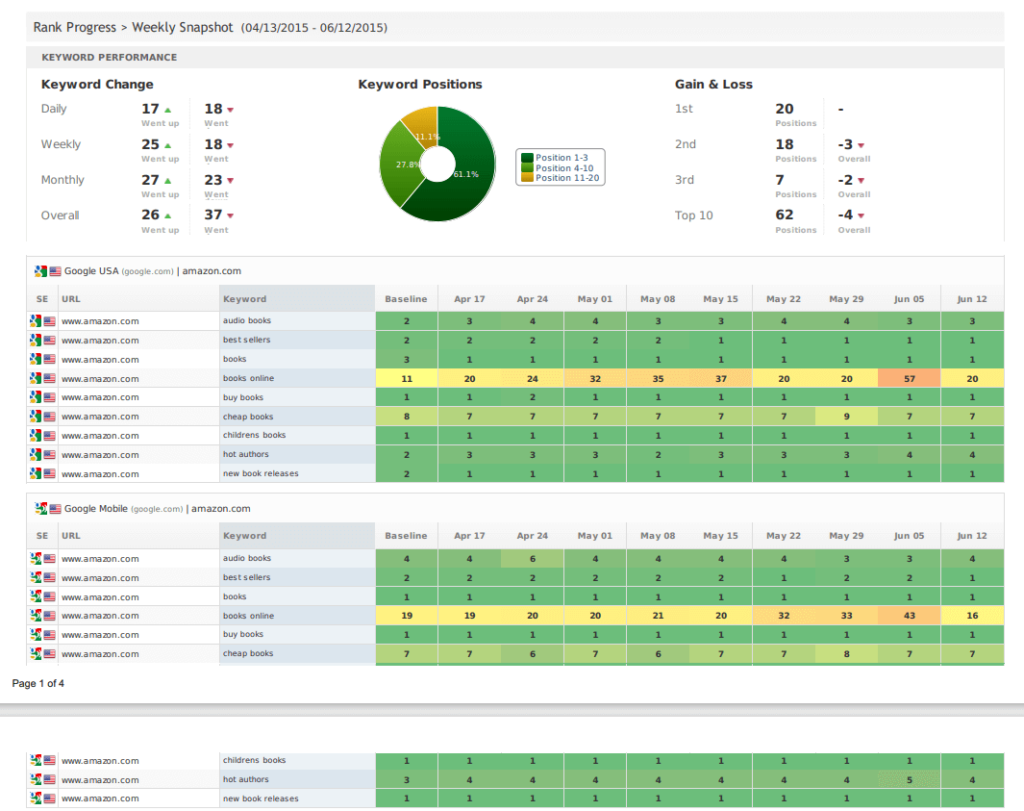Click the red down arrow beside Weekly 18
Viewport: 1024px width, 811px height.
[231, 145]
